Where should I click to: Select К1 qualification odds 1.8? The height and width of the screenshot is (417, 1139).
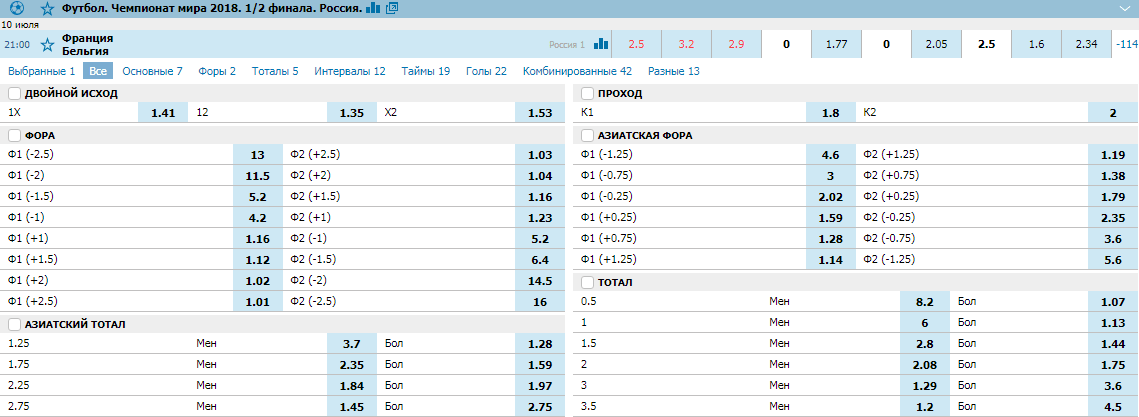coord(831,113)
